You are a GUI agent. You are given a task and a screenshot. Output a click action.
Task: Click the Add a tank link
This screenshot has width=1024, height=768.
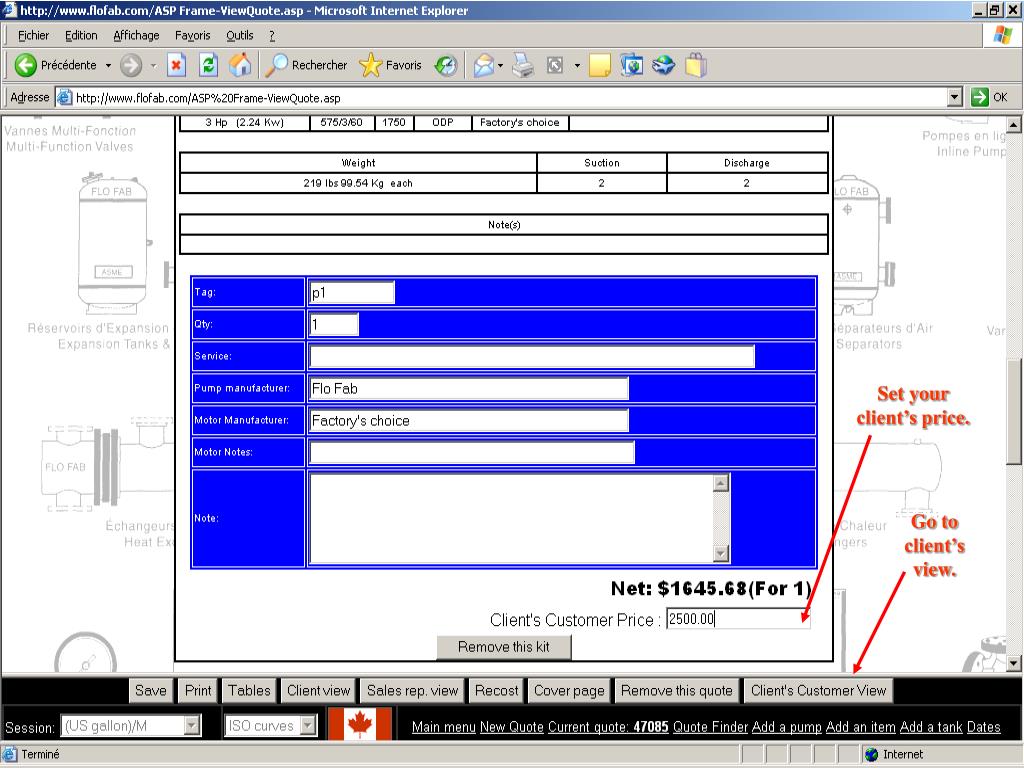tap(931, 727)
